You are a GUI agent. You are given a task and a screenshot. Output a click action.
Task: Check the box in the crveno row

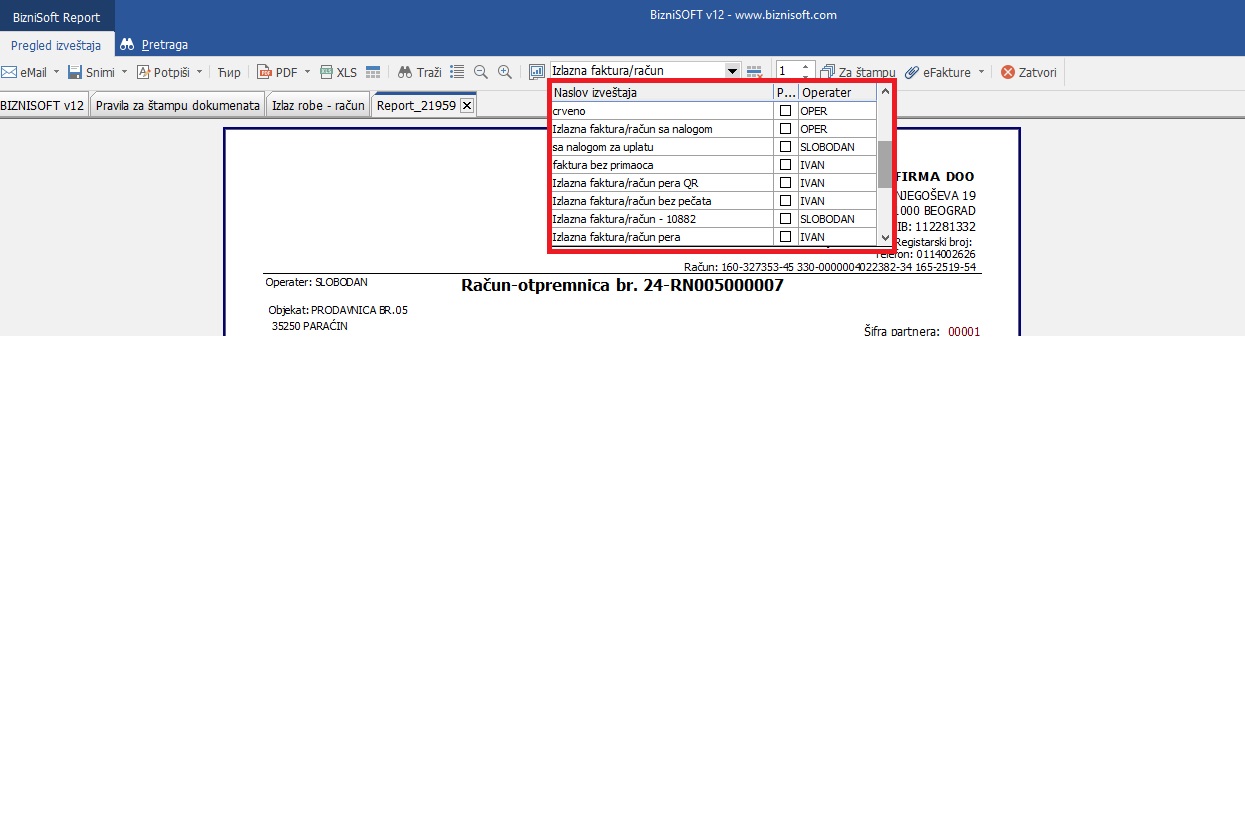pyautogui.click(x=786, y=111)
